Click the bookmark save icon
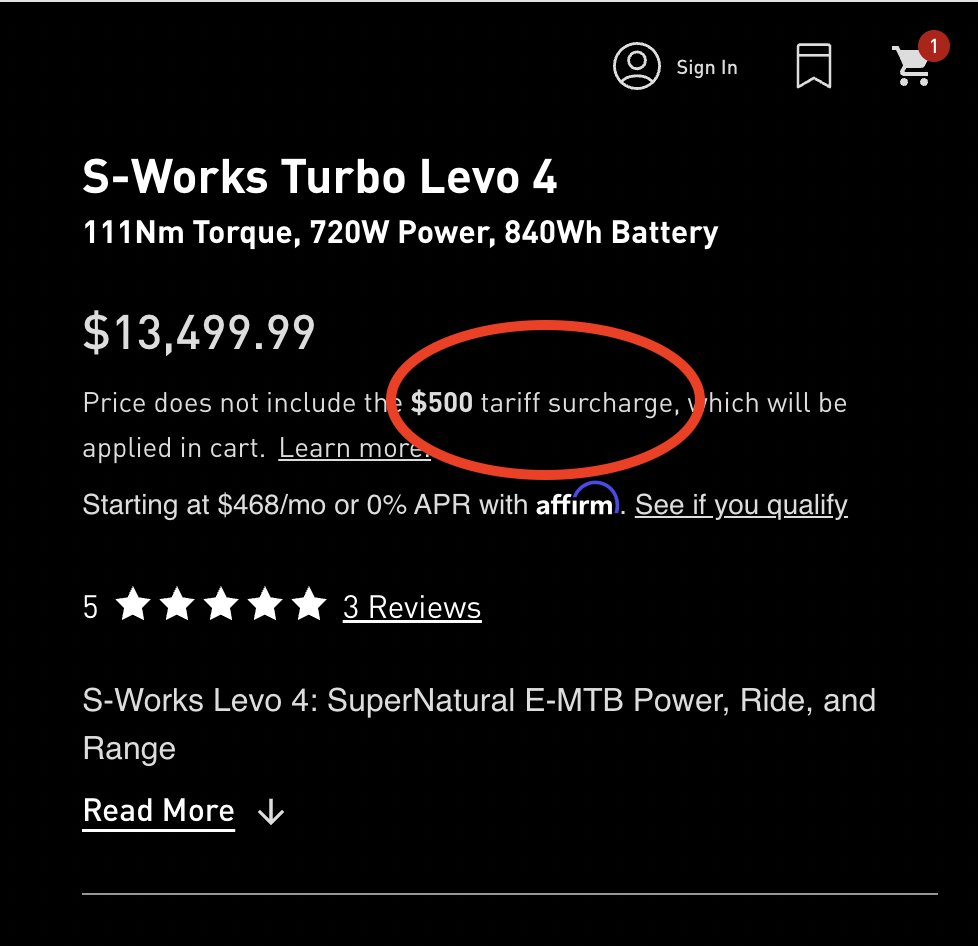 (x=813, y=66)
